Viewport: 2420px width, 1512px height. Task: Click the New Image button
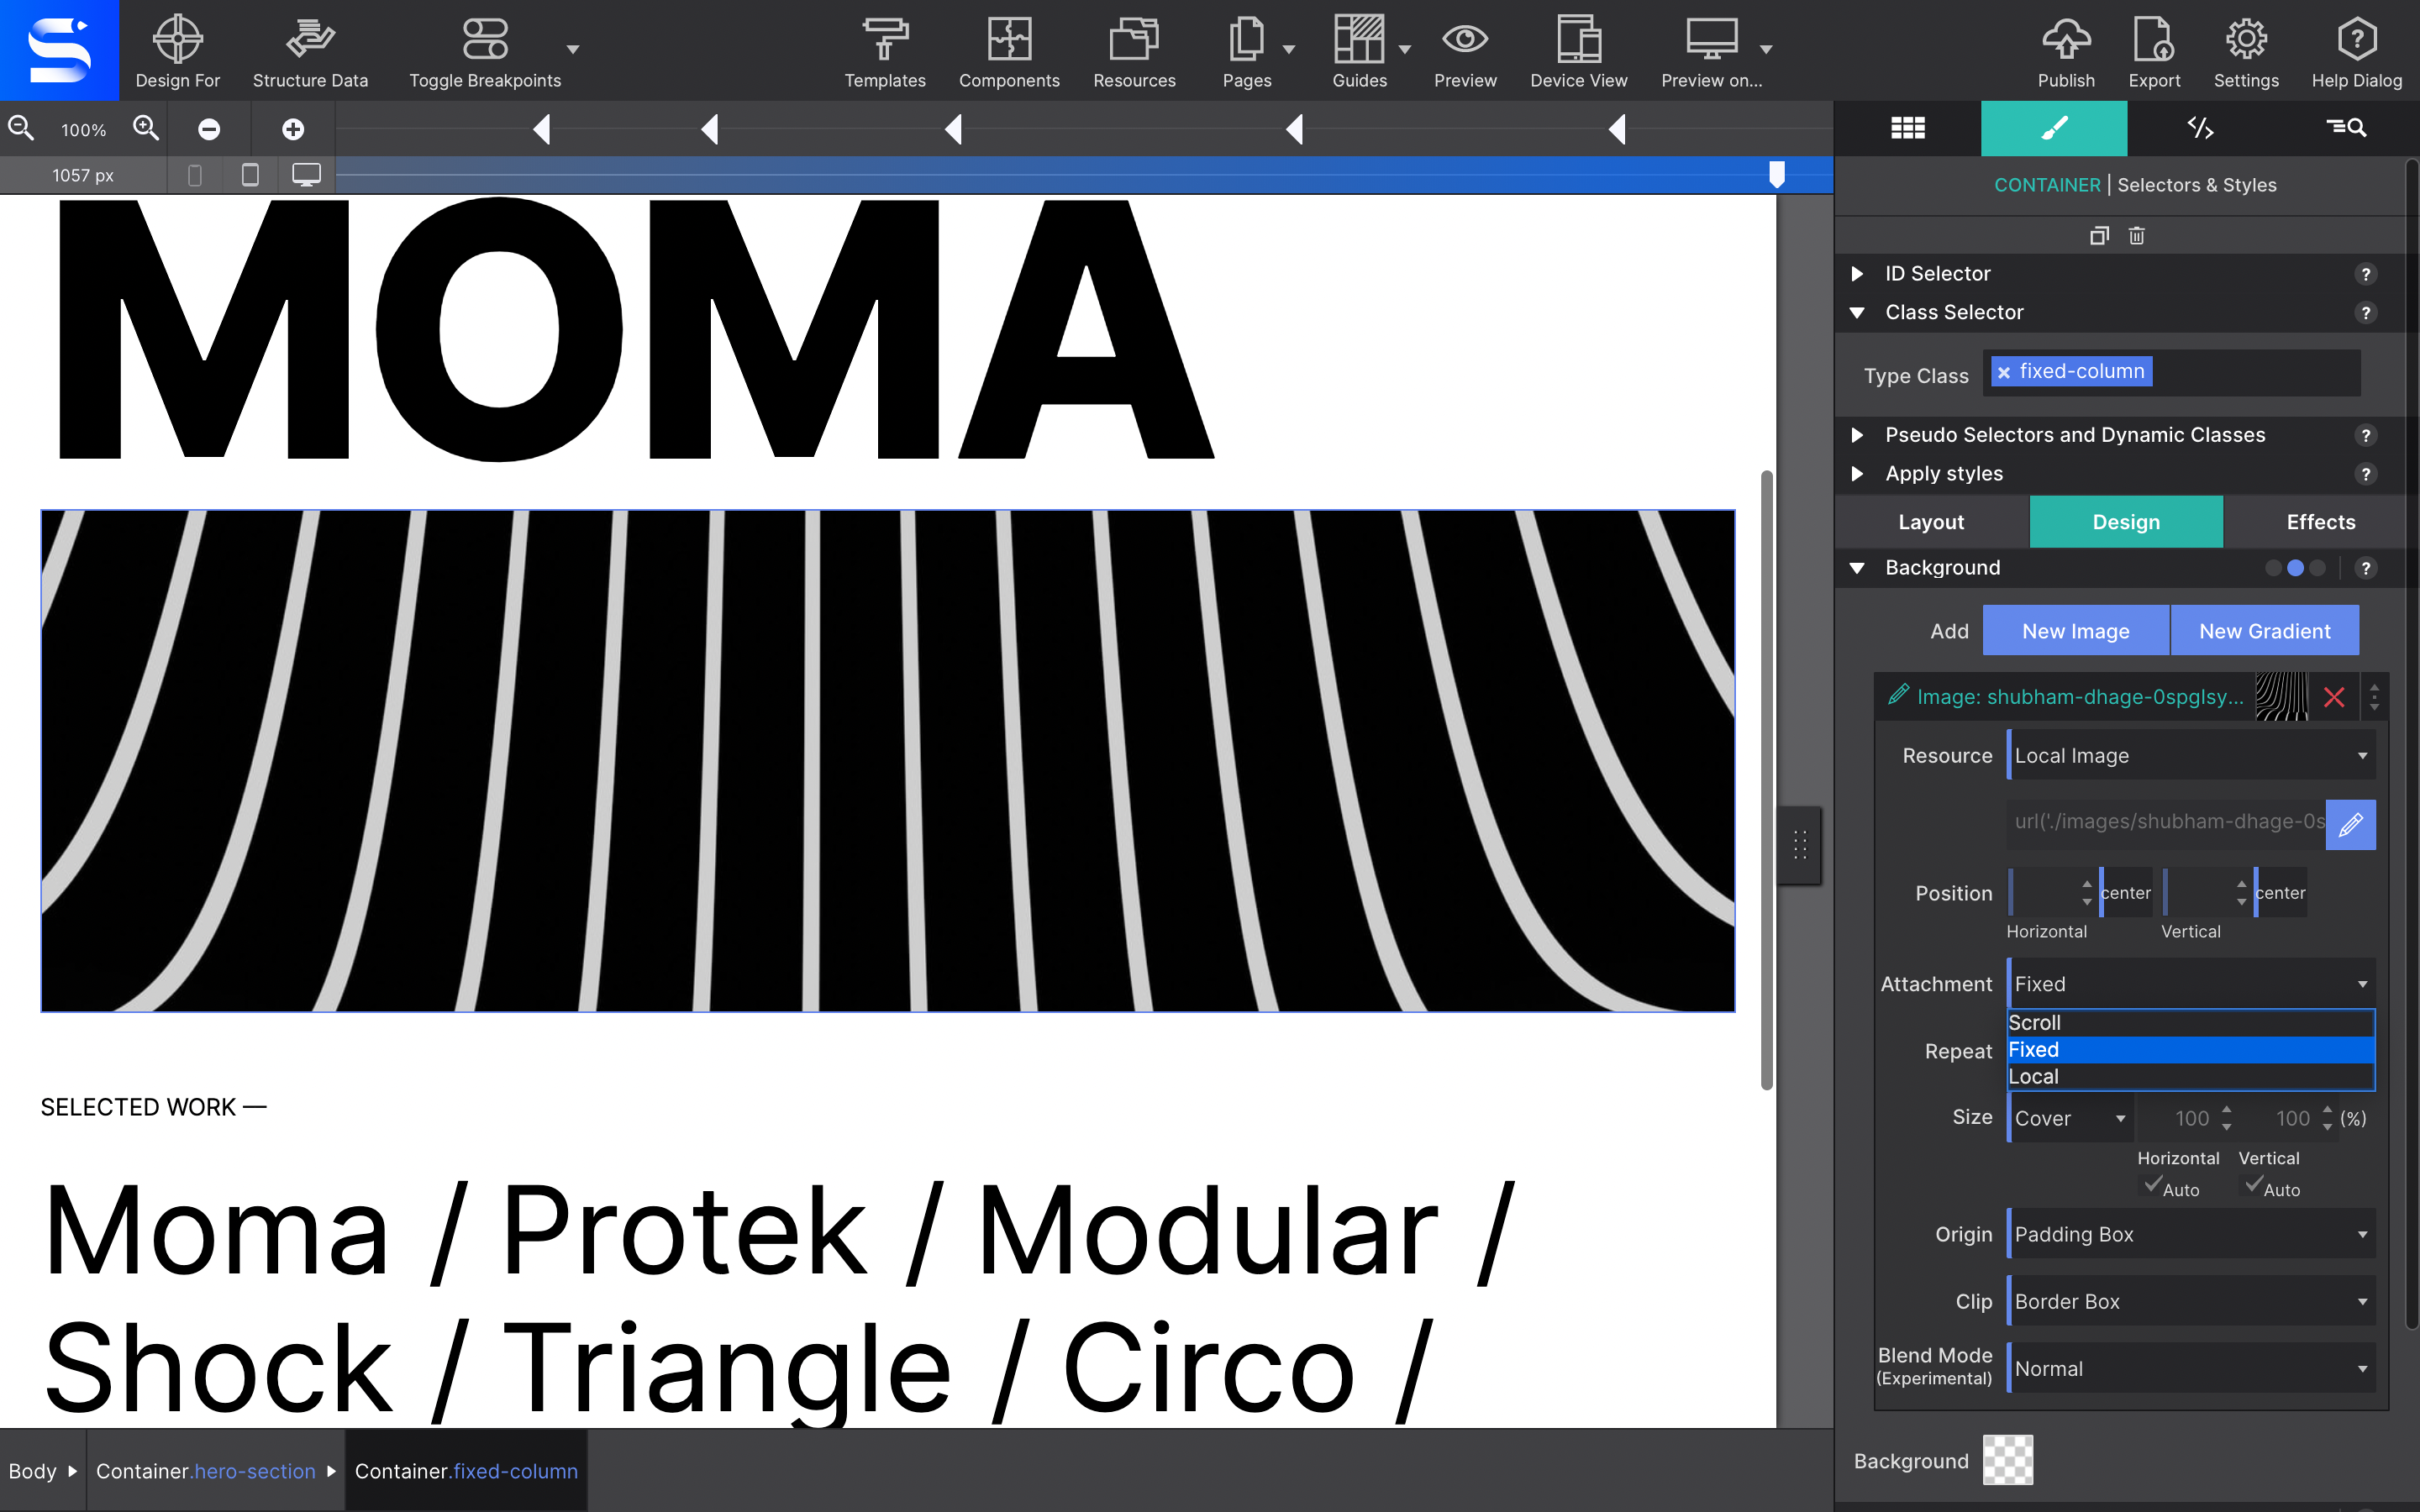(2073, 629)
